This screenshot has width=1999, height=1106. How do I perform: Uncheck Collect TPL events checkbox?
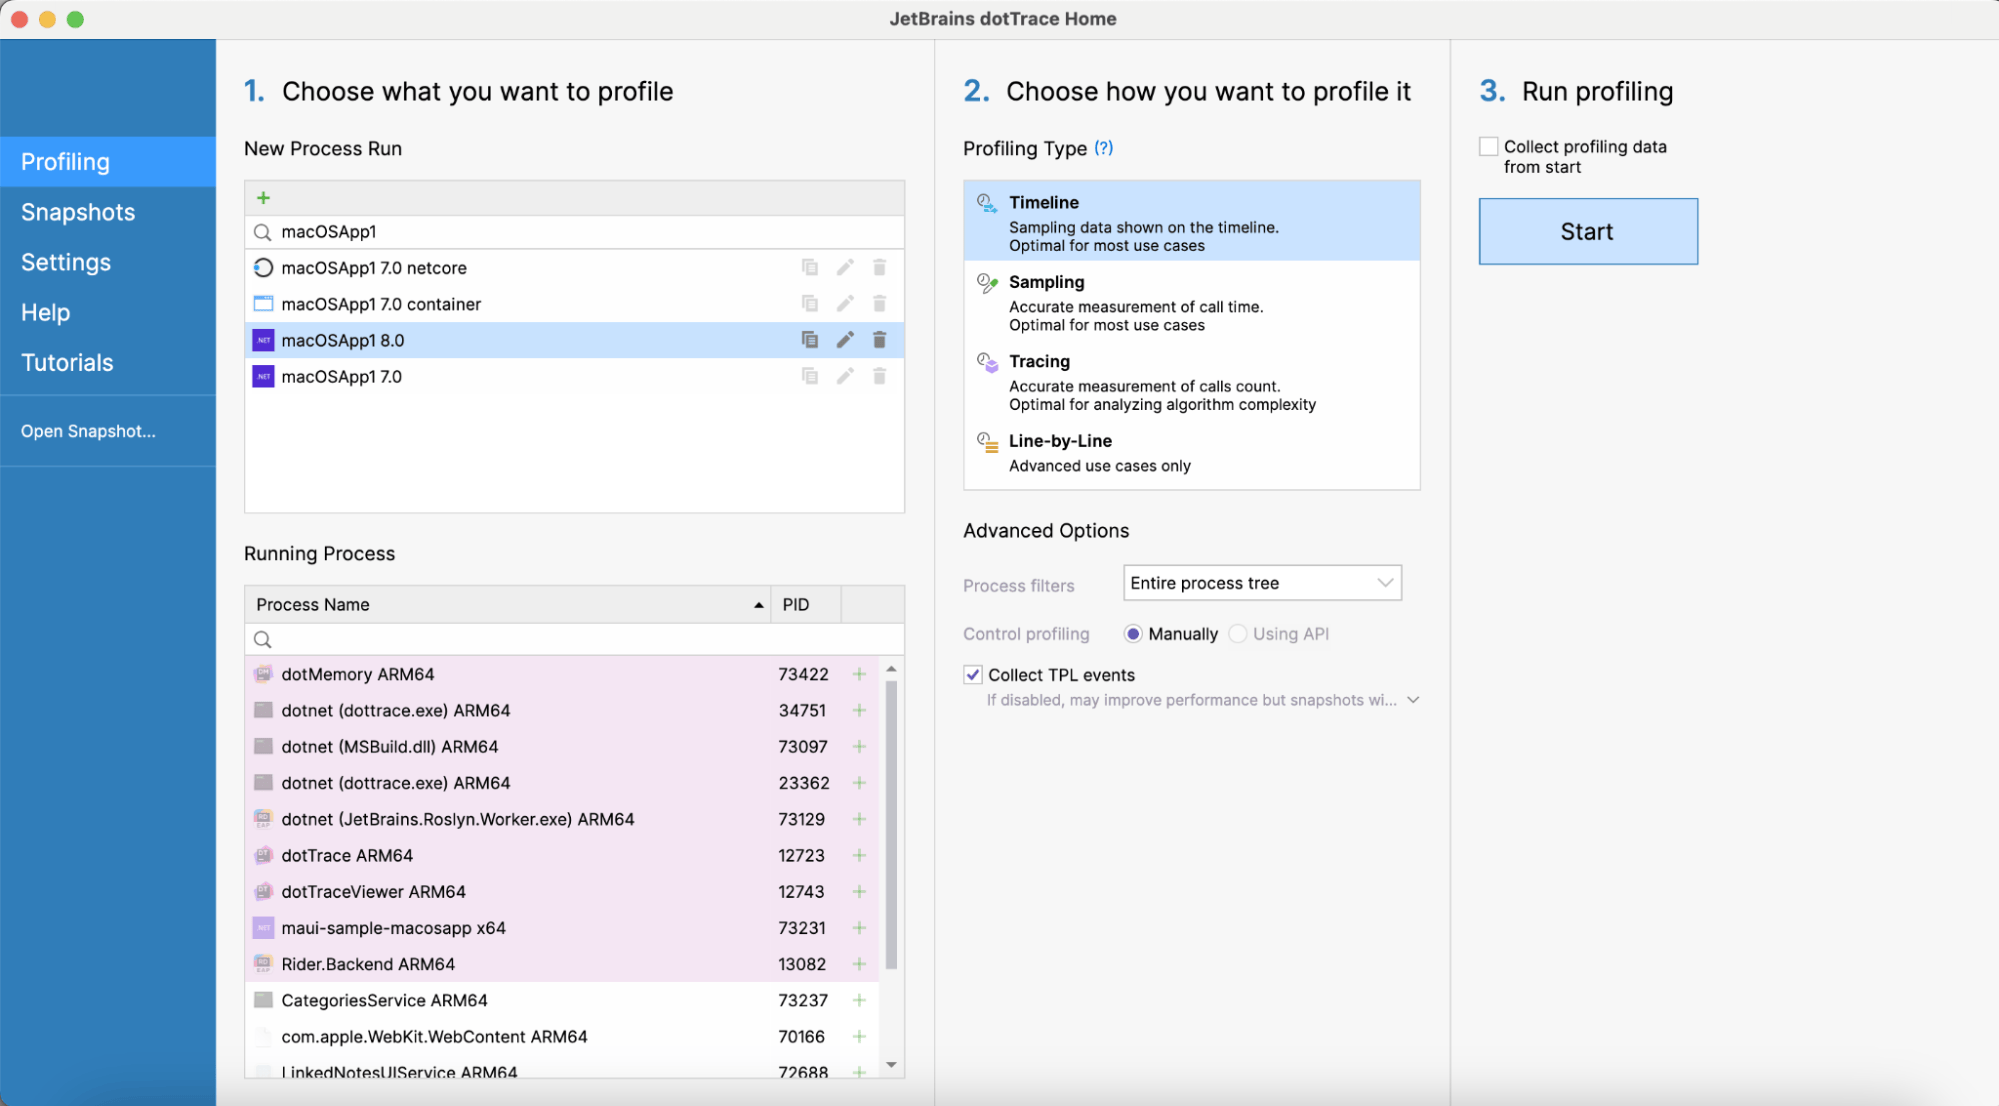point(973,675)
